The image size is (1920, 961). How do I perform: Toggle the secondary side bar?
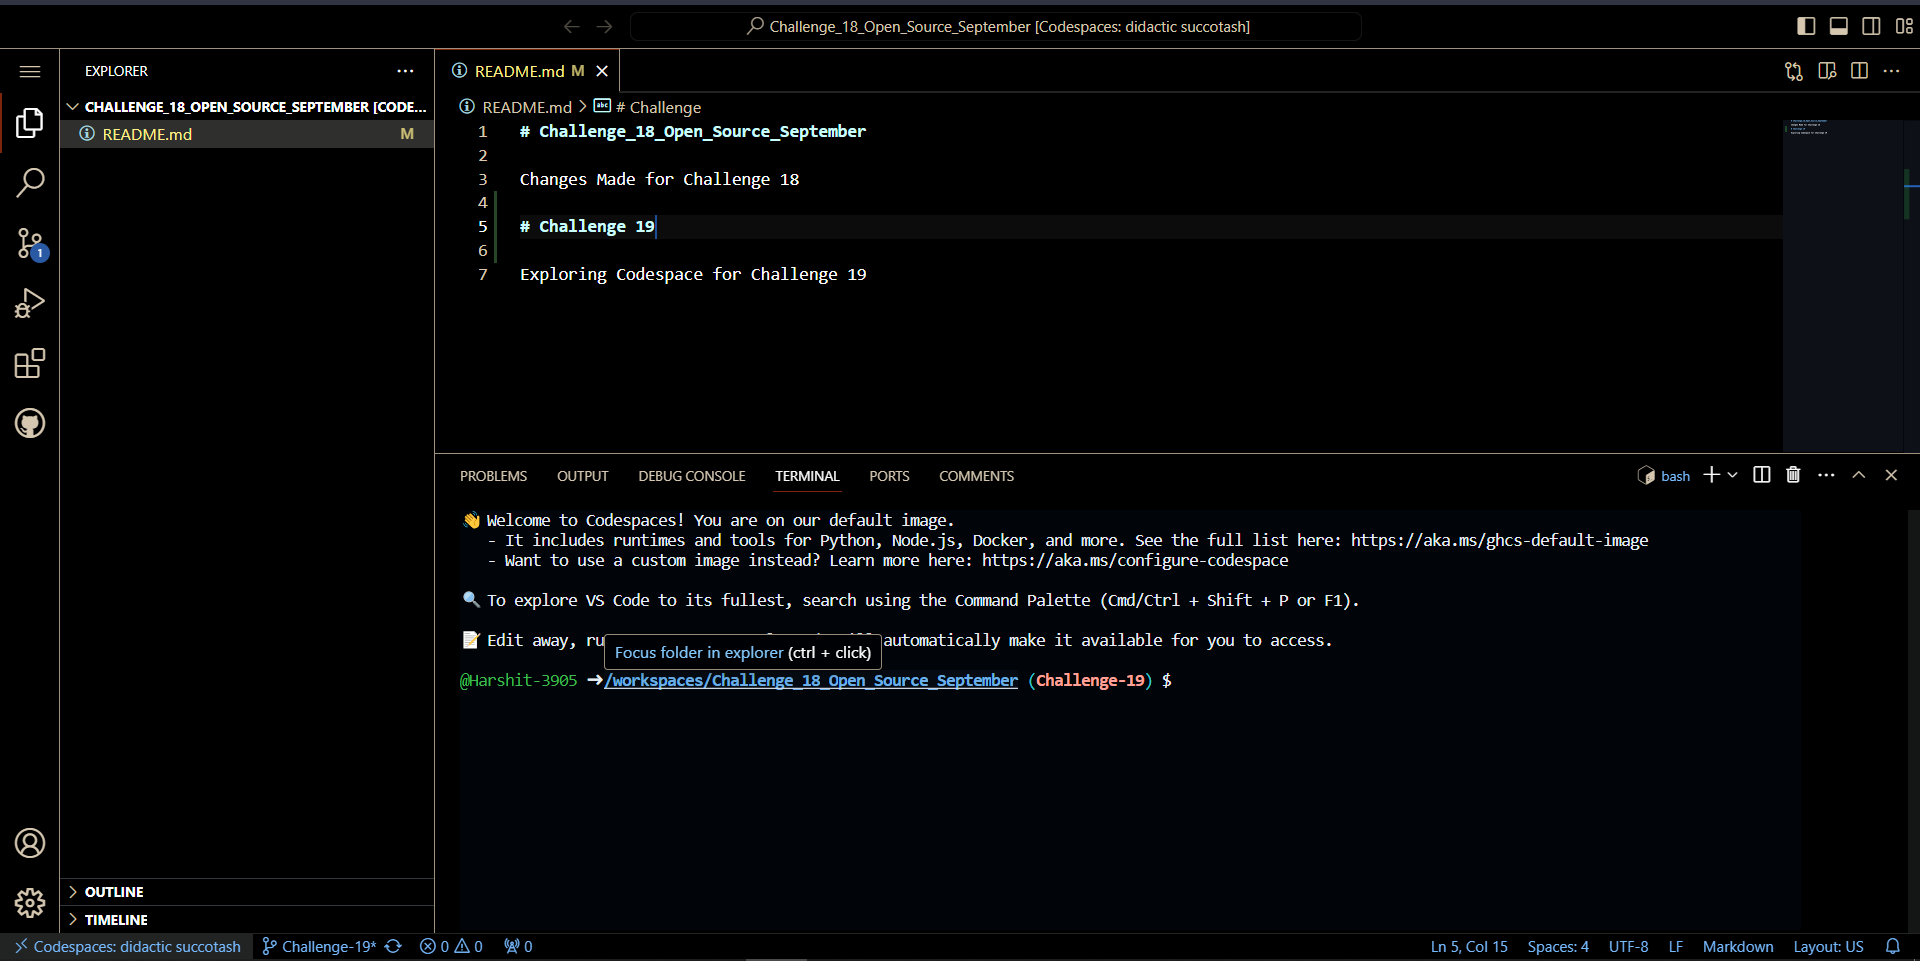(x=1870, y=26)
